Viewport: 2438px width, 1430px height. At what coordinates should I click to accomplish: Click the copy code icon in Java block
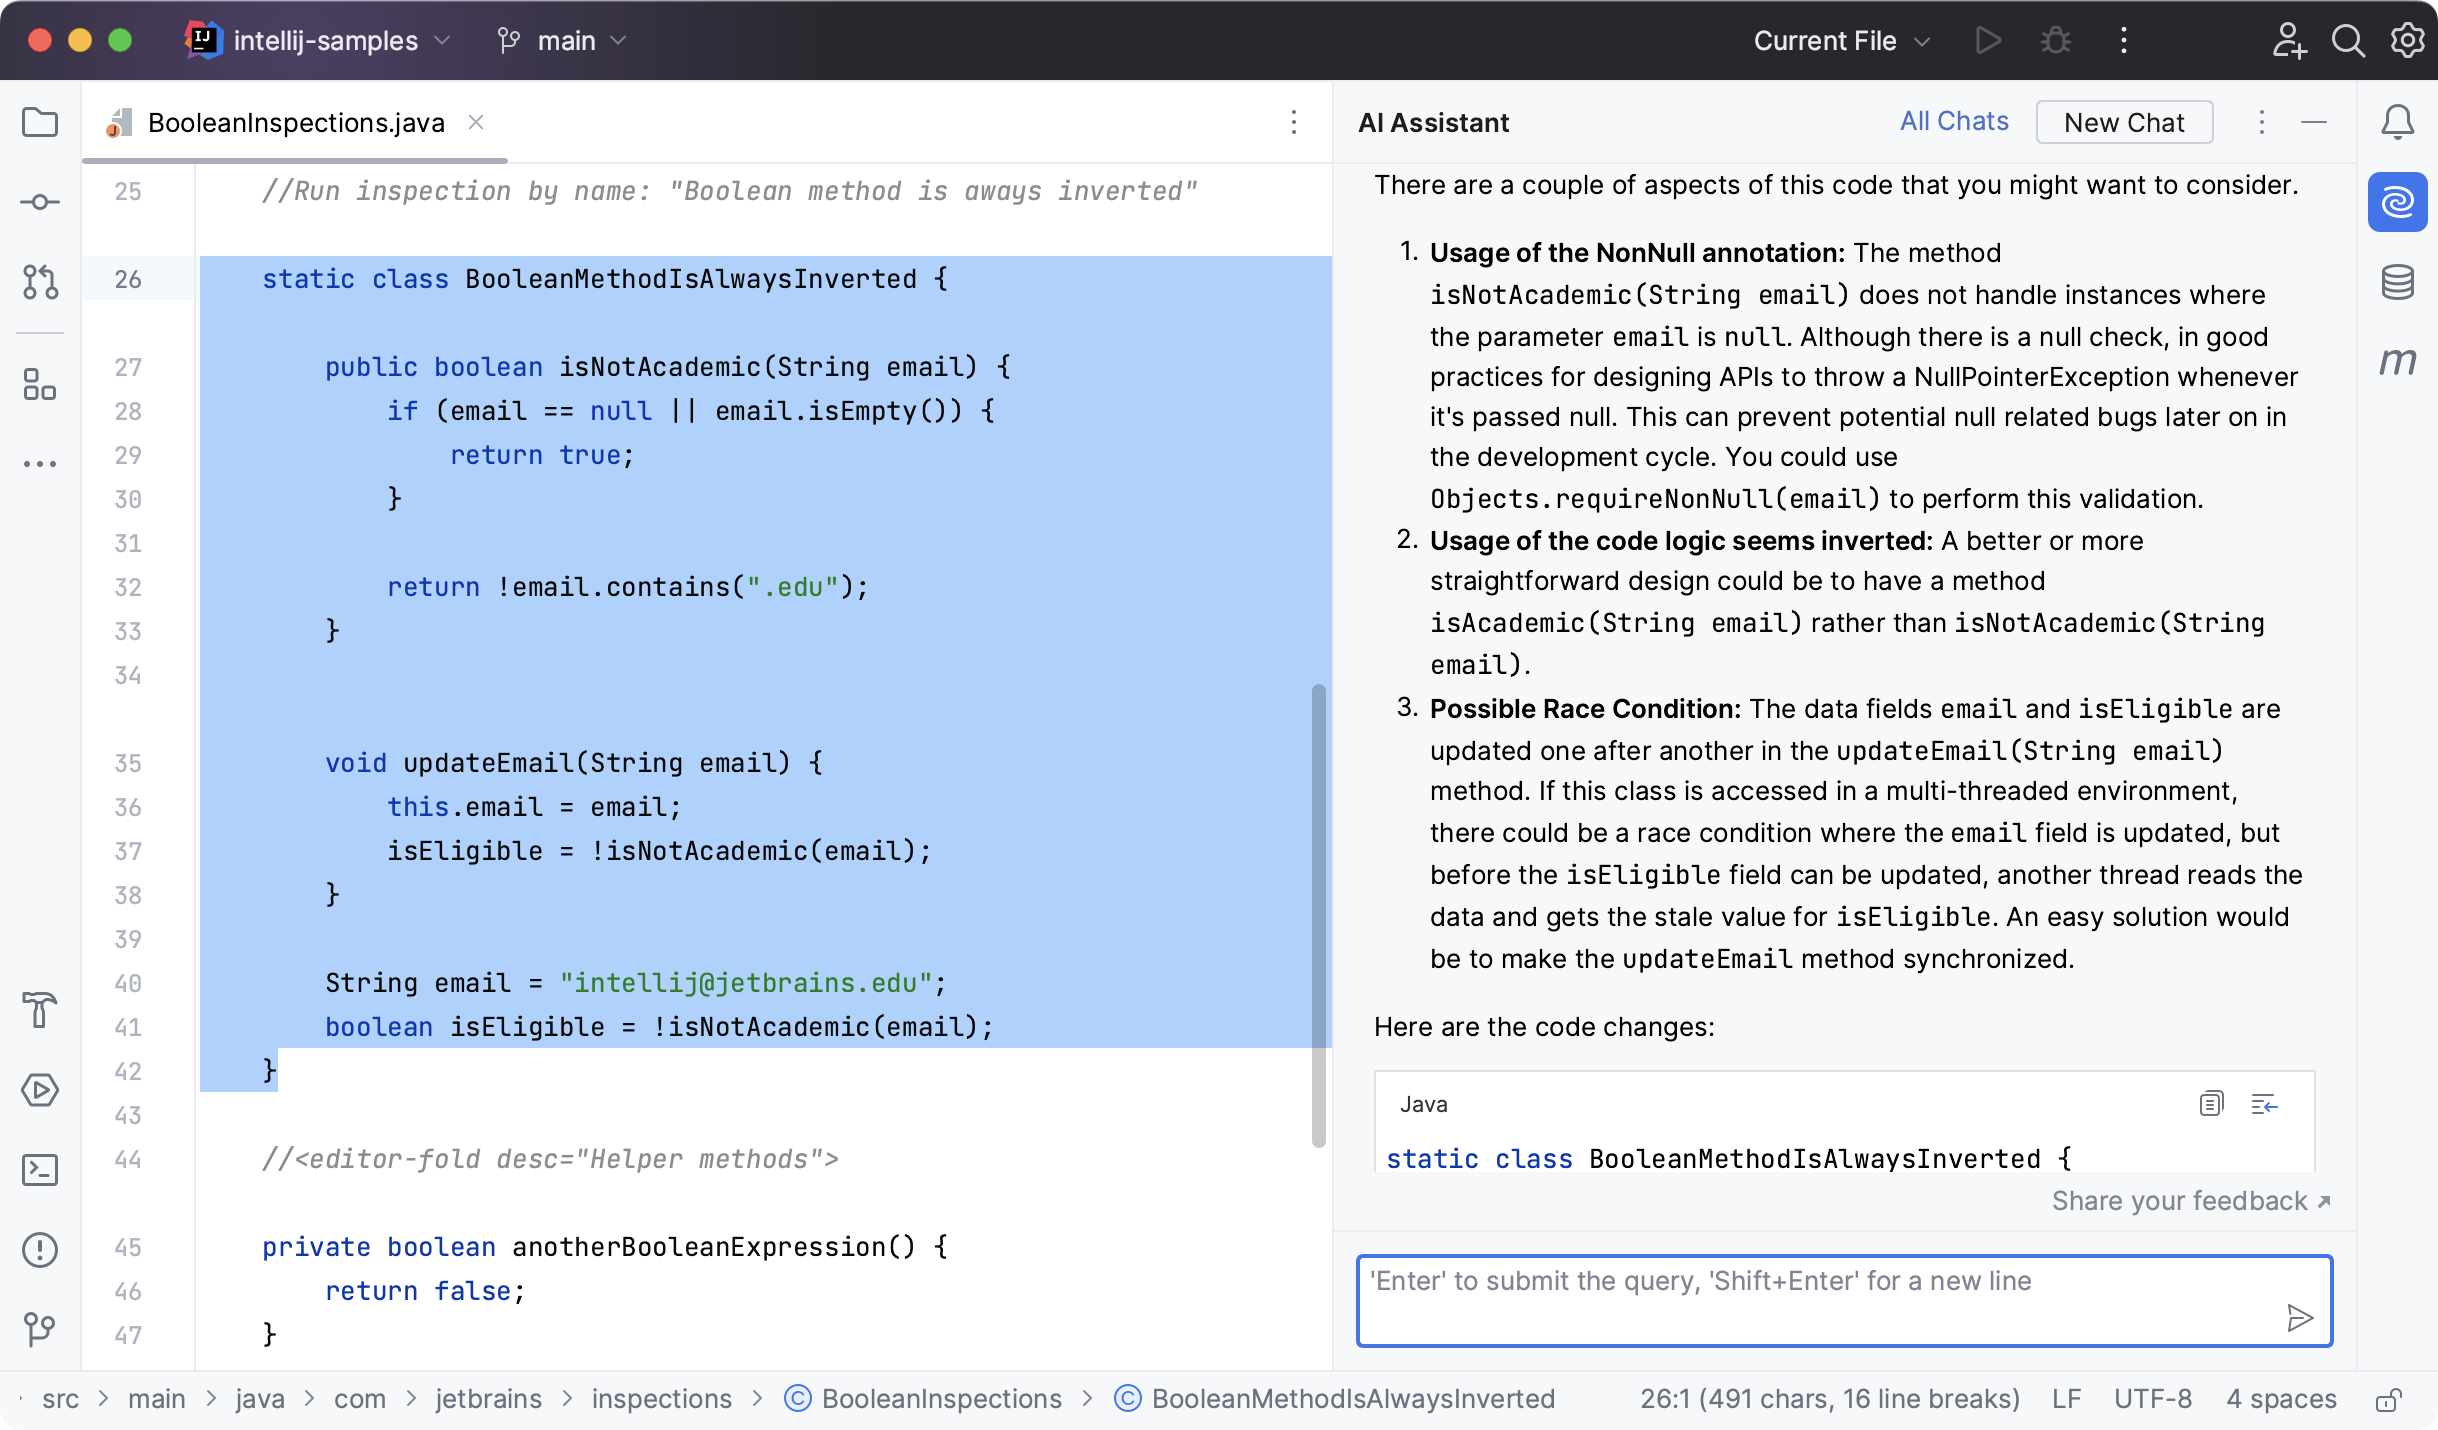pos(2212,1103)
